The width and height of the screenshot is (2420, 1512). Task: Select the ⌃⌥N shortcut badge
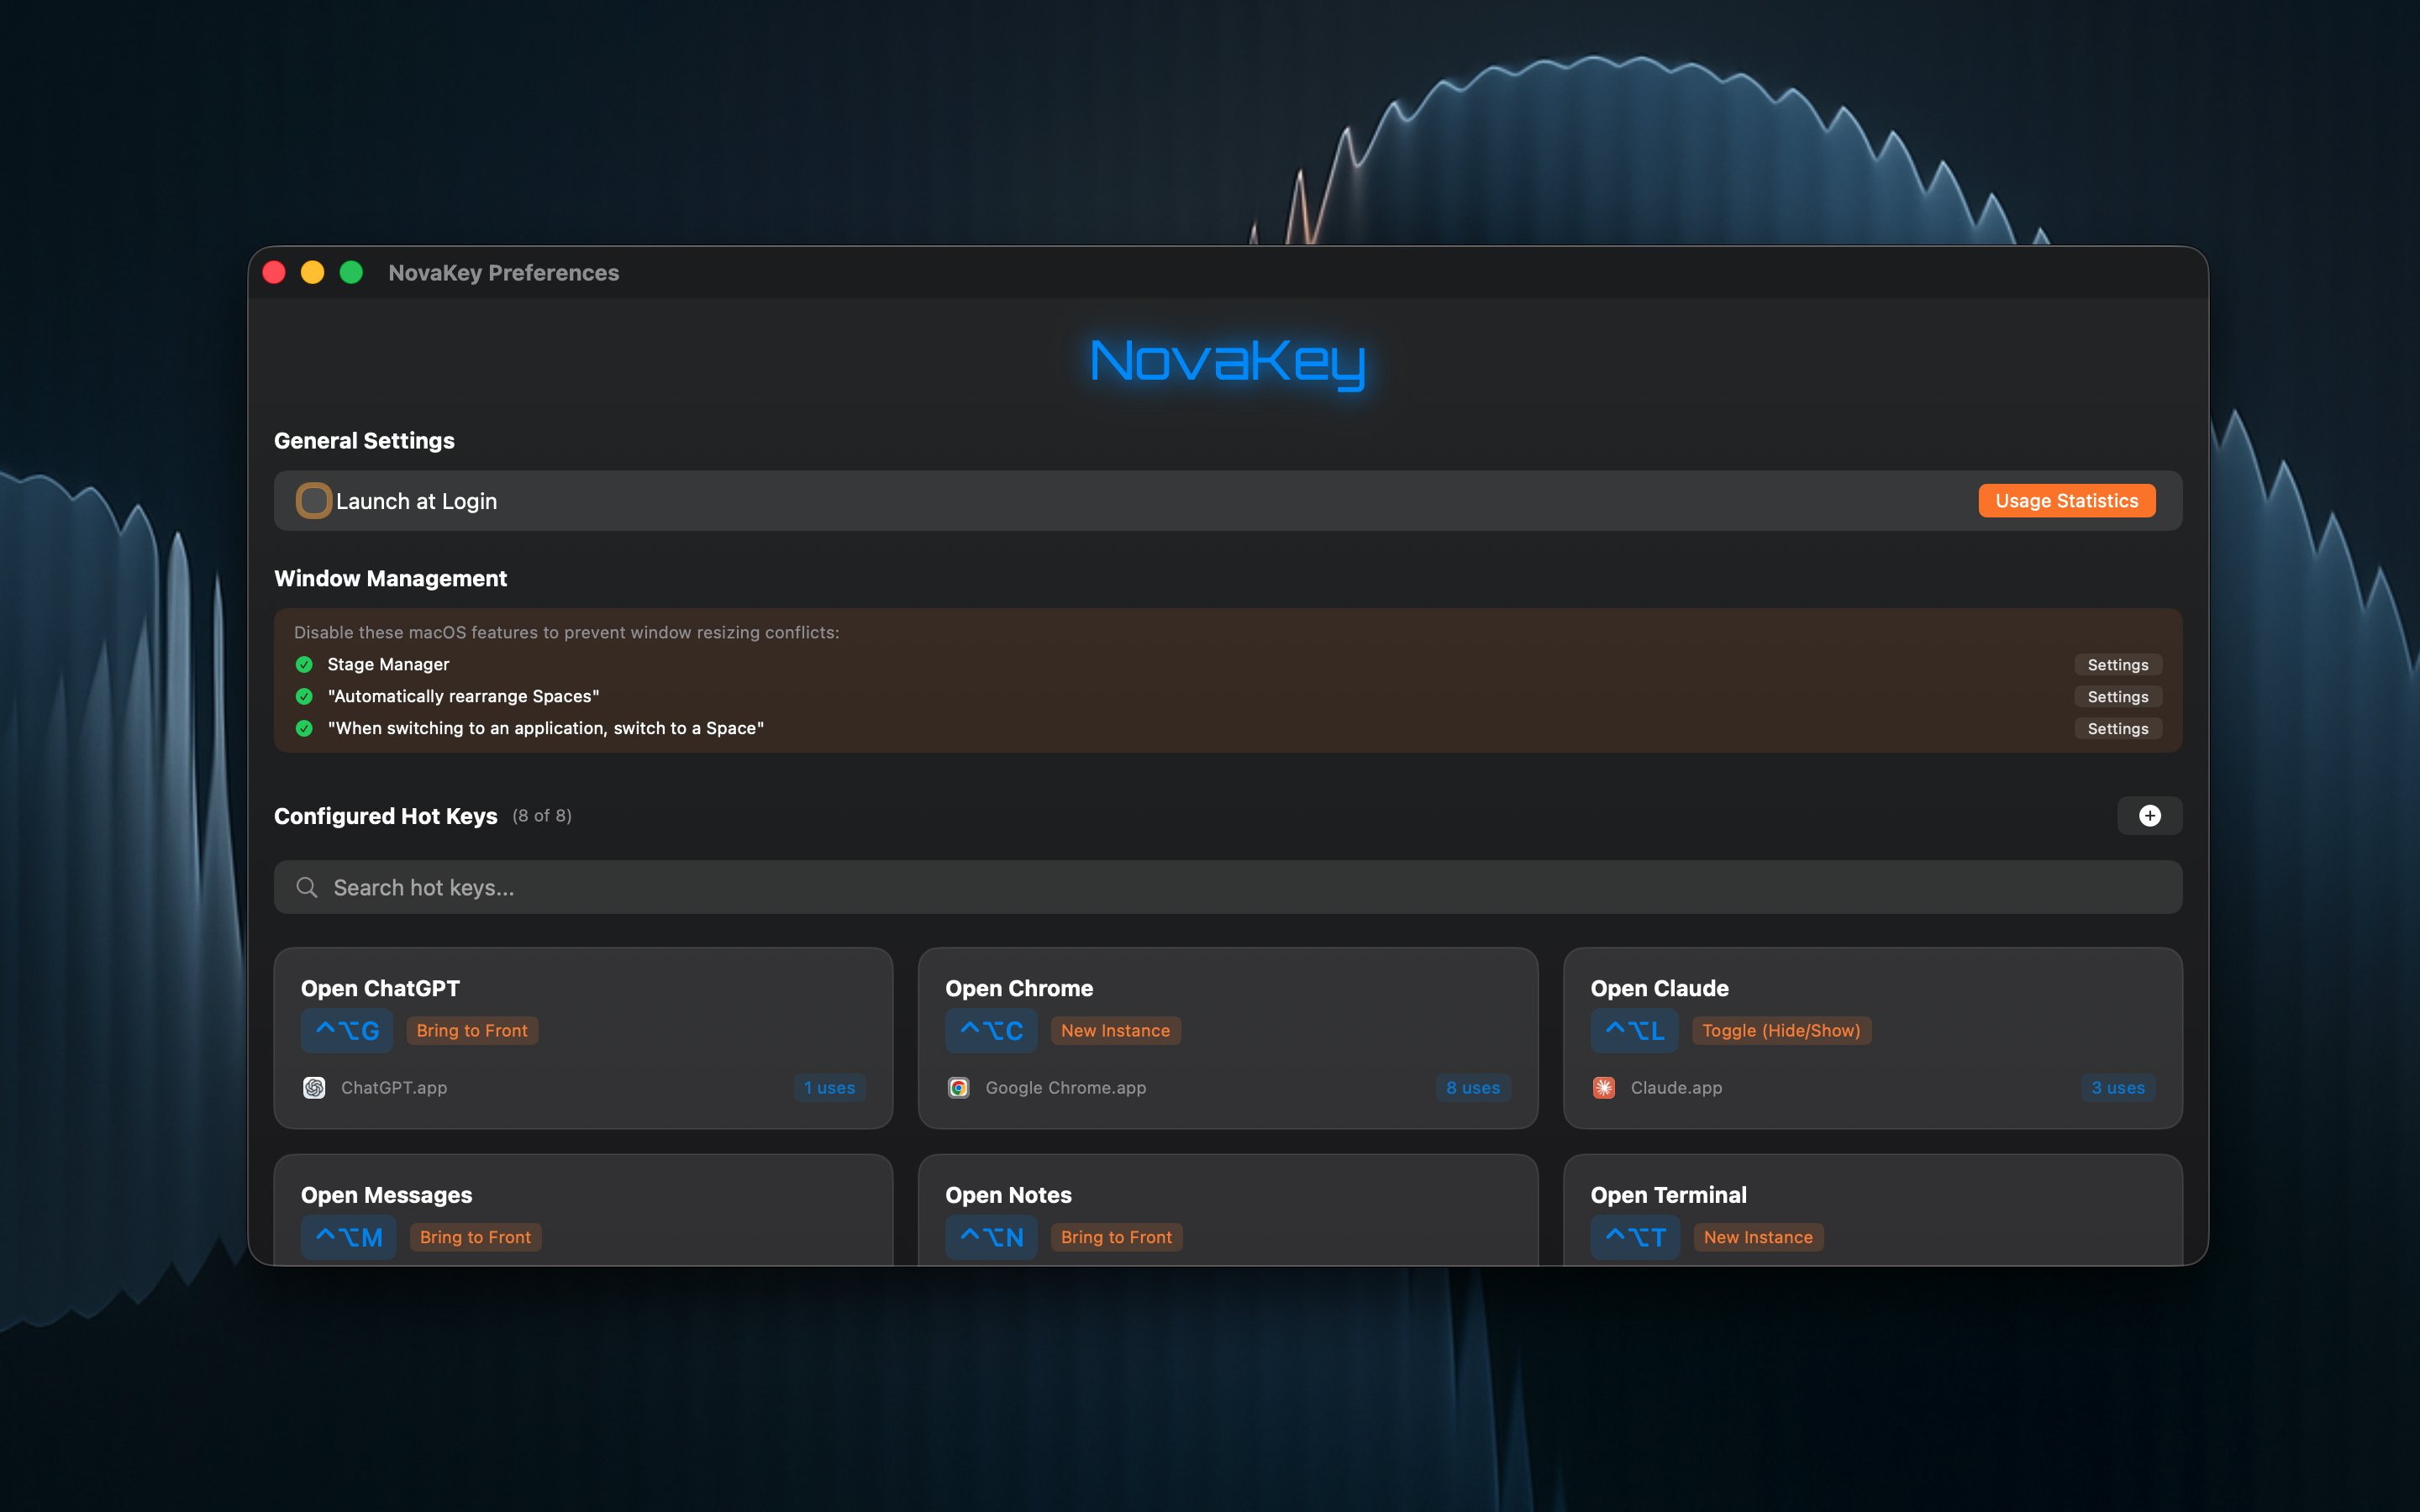(x=991, y=1238)
